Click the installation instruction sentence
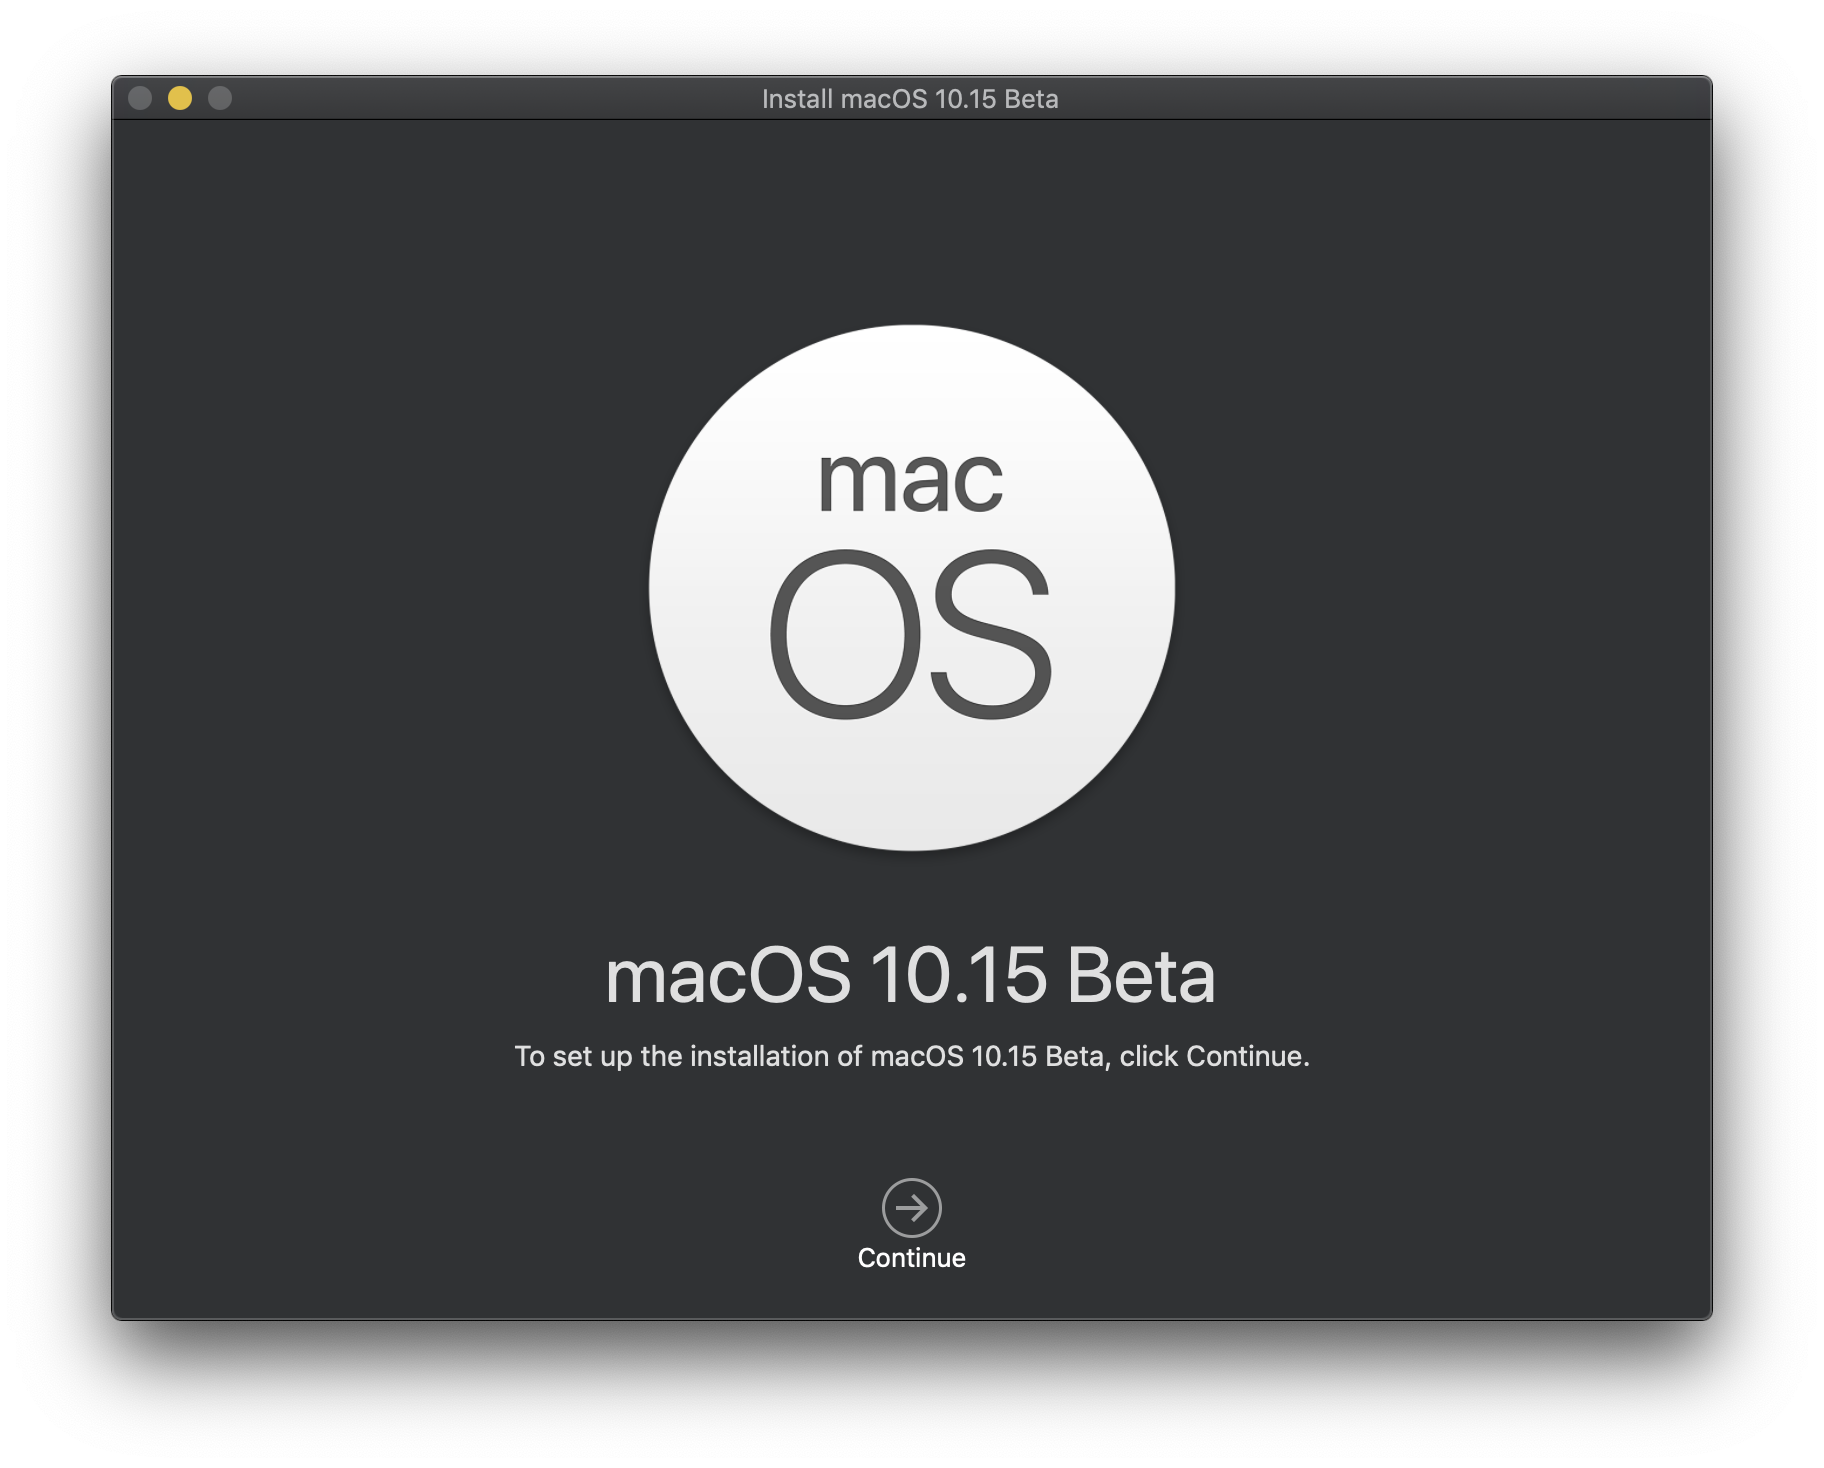The height and width of the screenshot is (1468, 1824). pyautogui.click(x=911, y=1056)
